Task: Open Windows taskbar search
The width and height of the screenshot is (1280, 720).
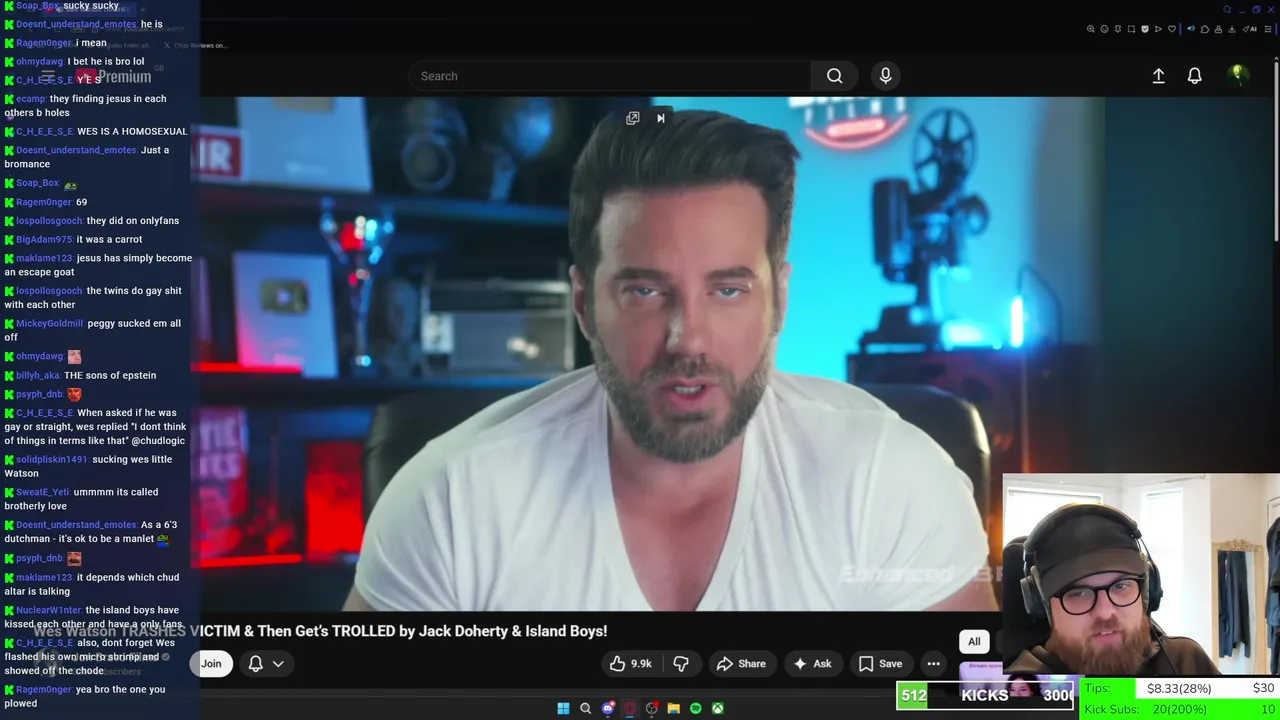Action: (585, 708)
